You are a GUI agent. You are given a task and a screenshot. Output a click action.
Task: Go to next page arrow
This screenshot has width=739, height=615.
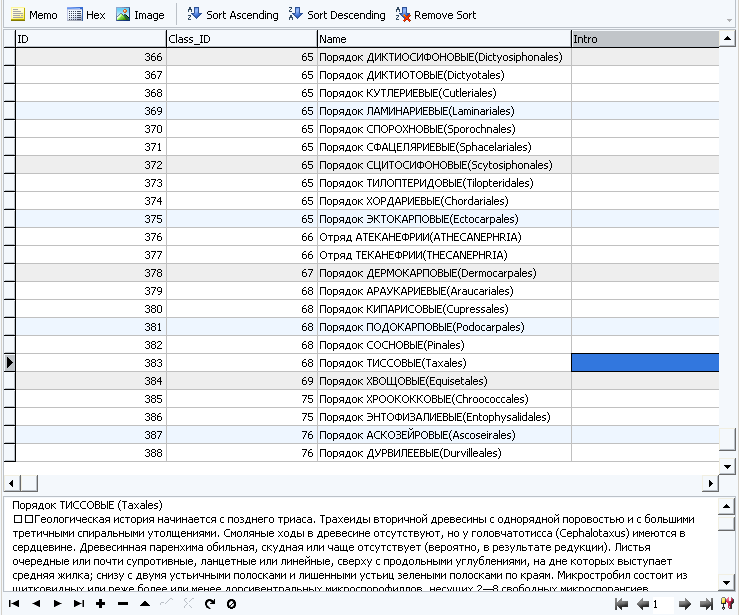[684, 604]
